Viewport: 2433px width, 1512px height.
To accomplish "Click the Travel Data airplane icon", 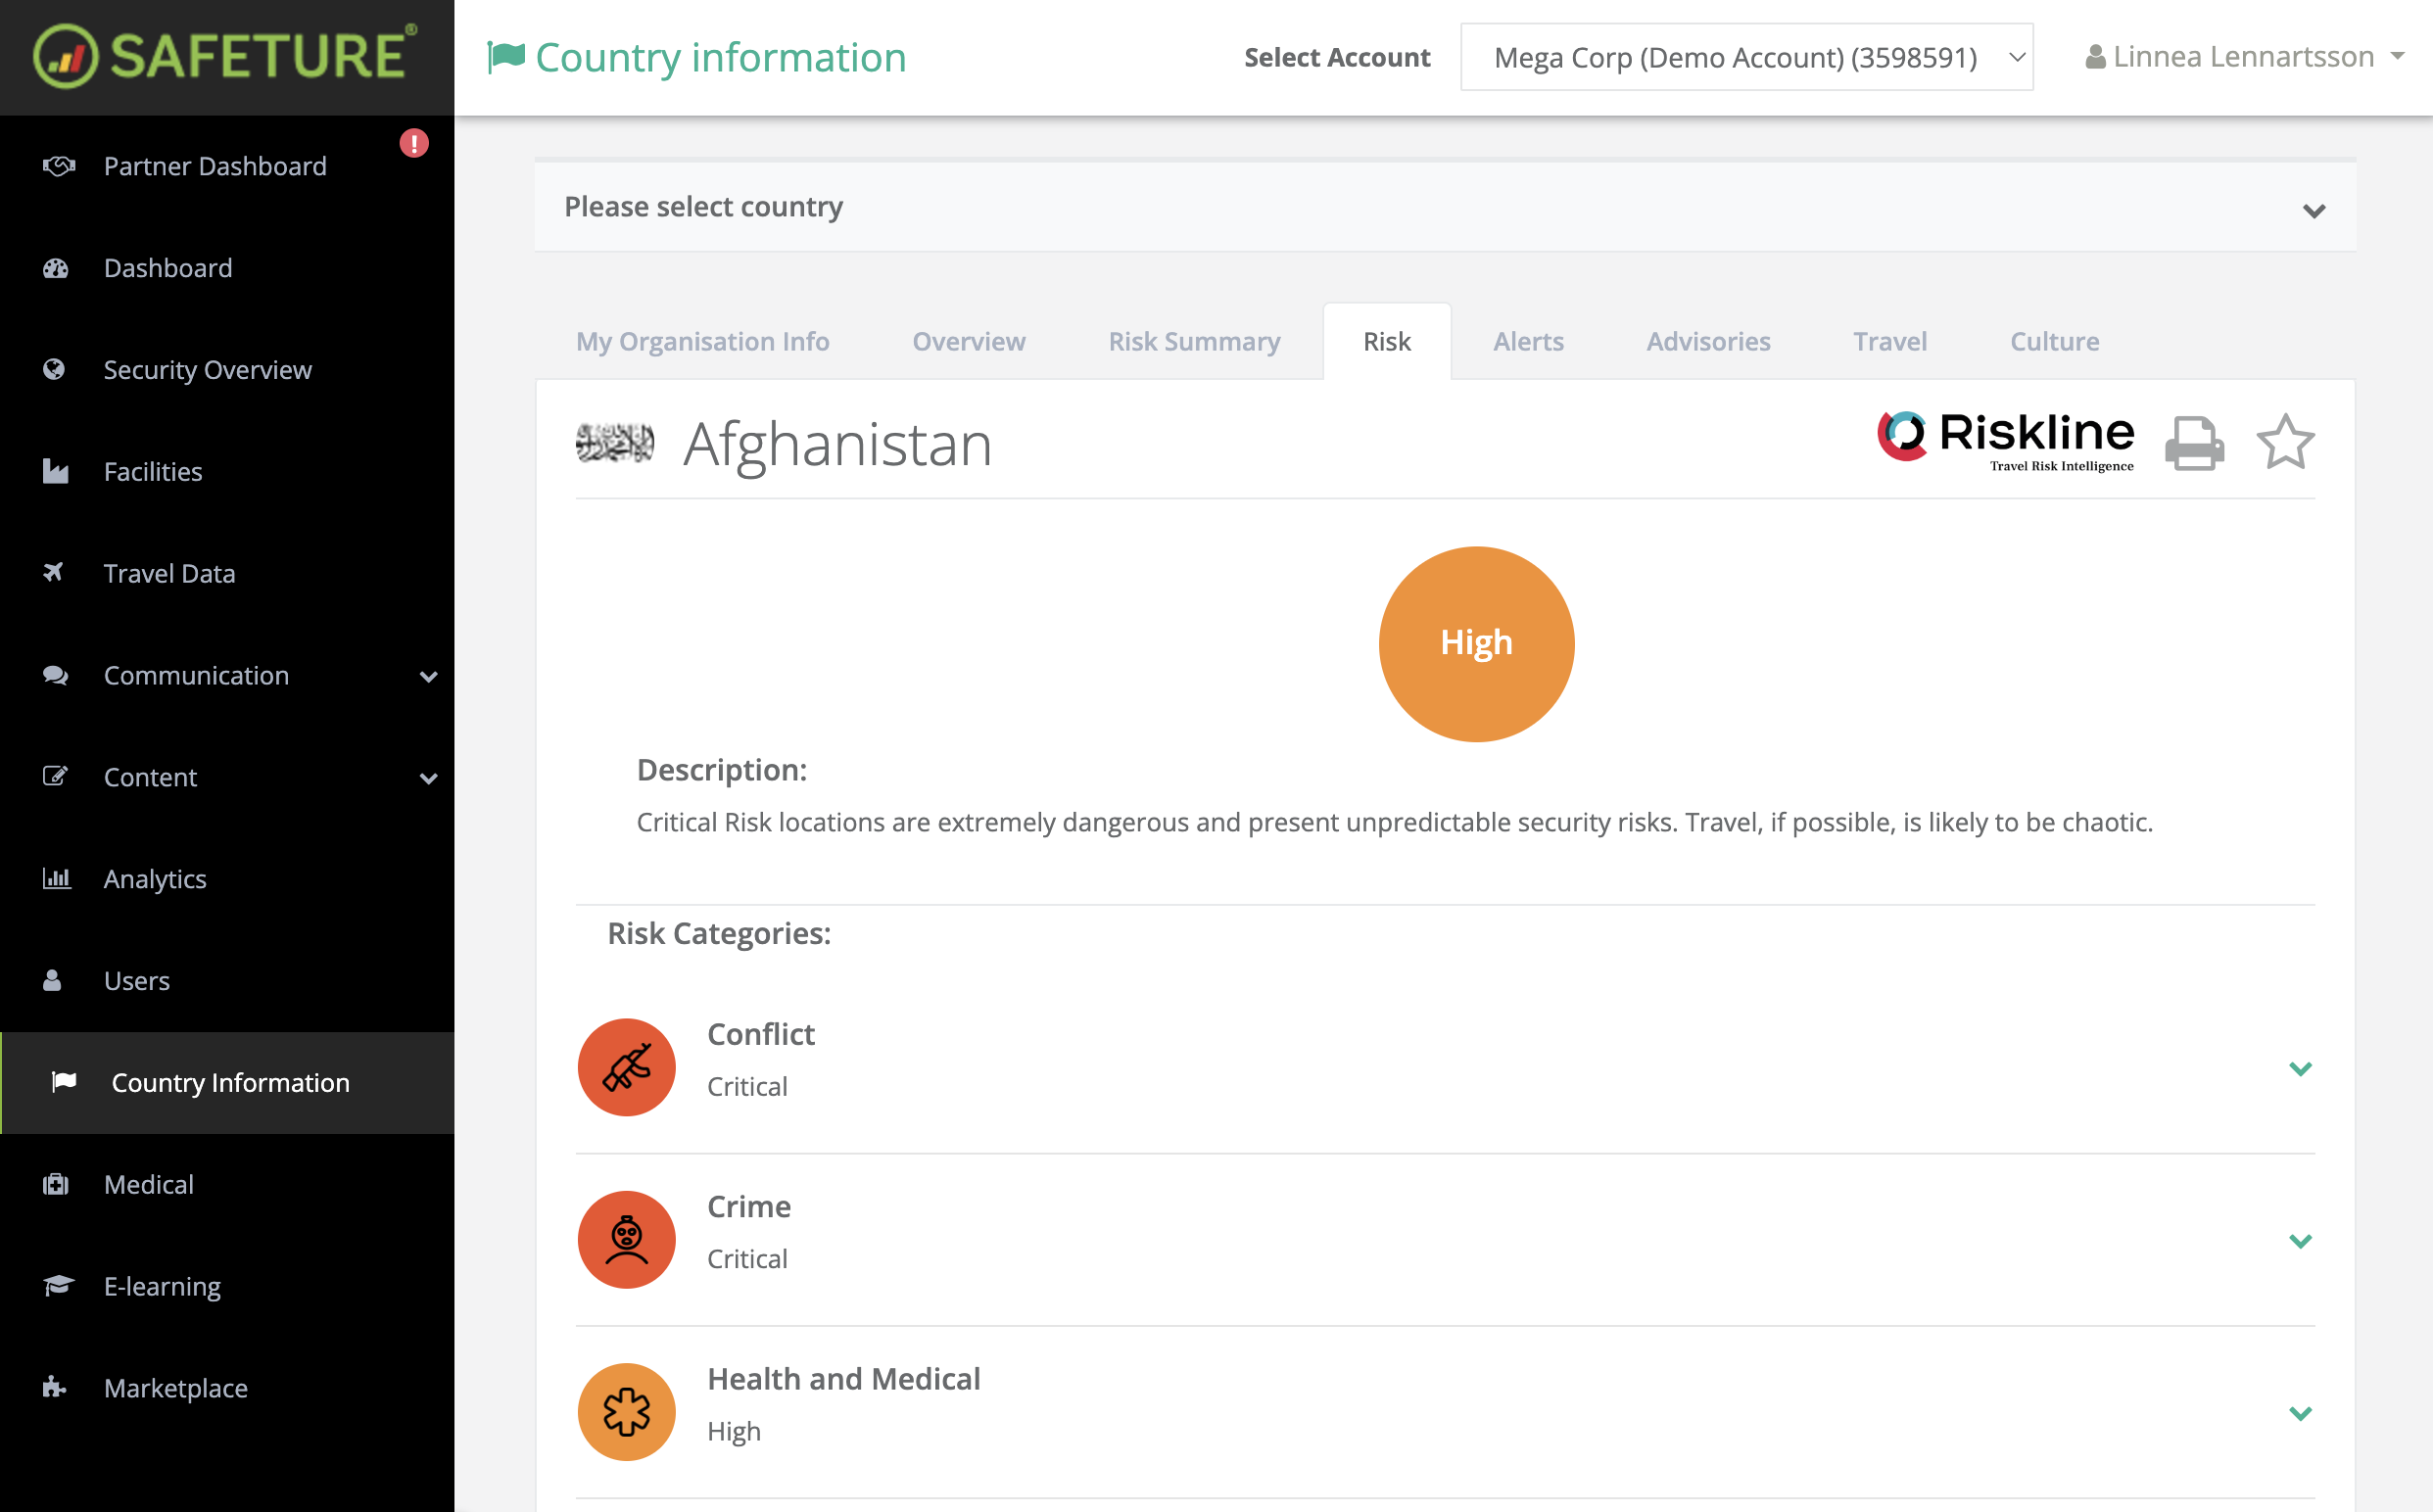I will point(55,573).
